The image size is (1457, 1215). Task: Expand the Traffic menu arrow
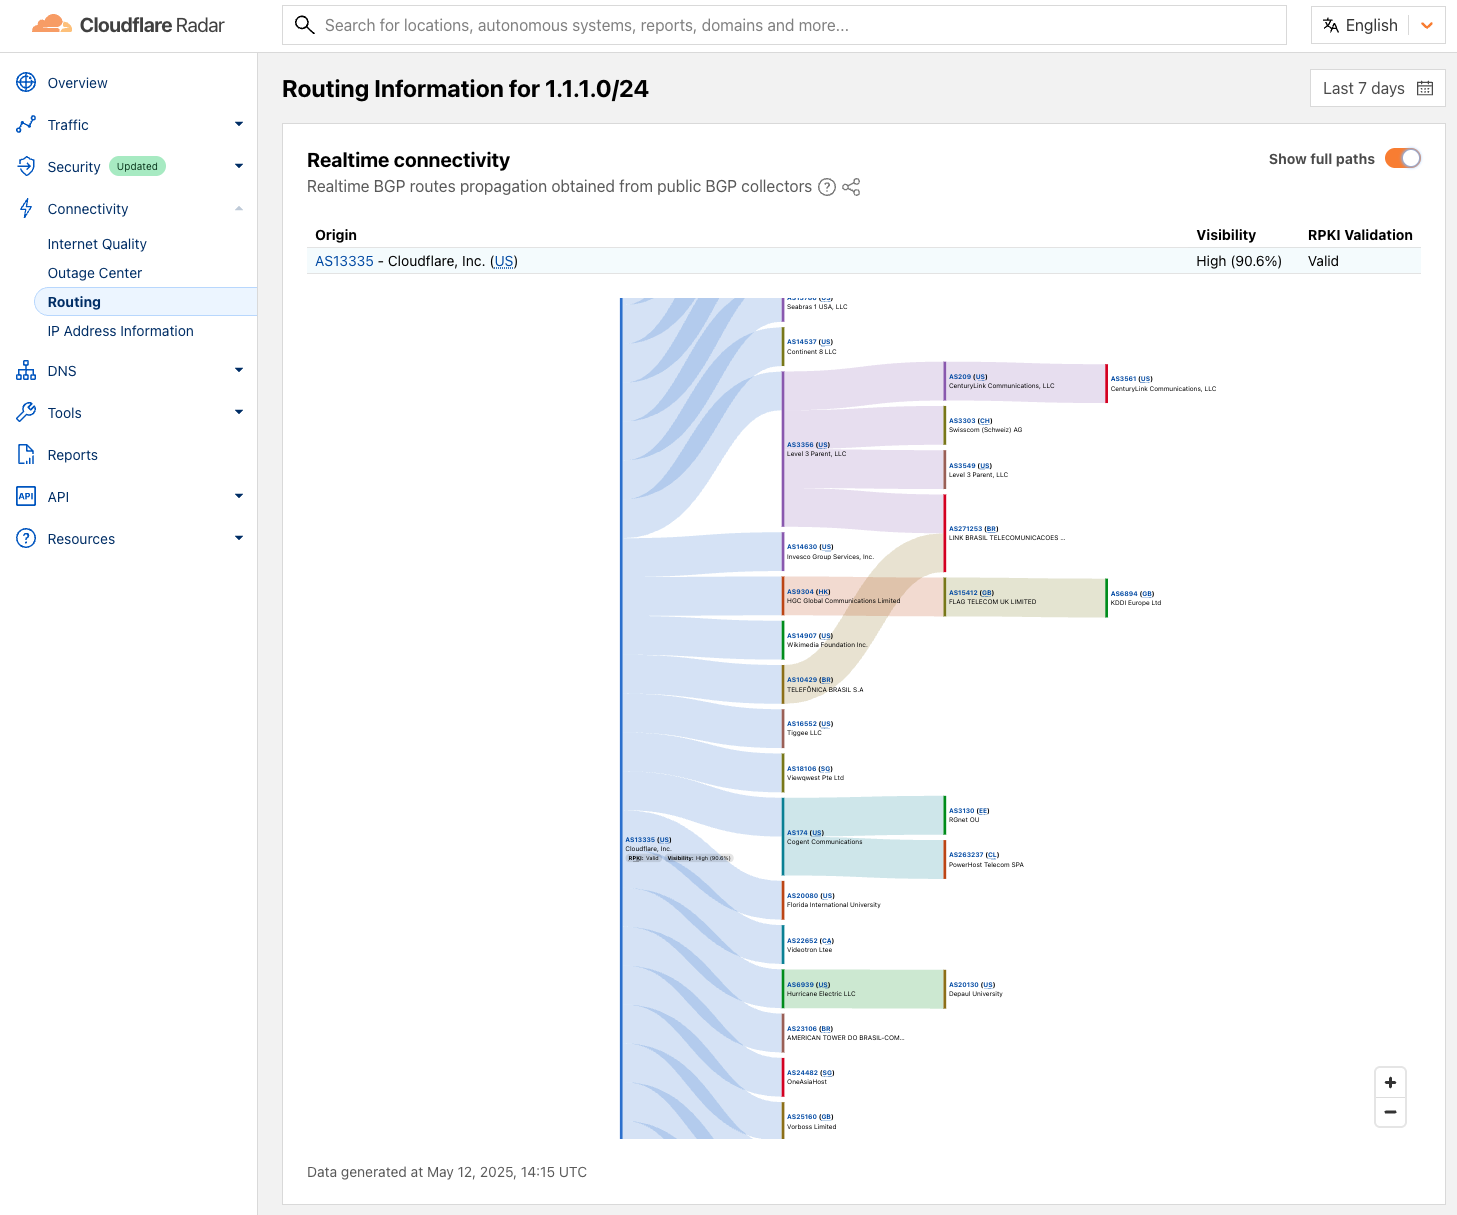(239, 124)
